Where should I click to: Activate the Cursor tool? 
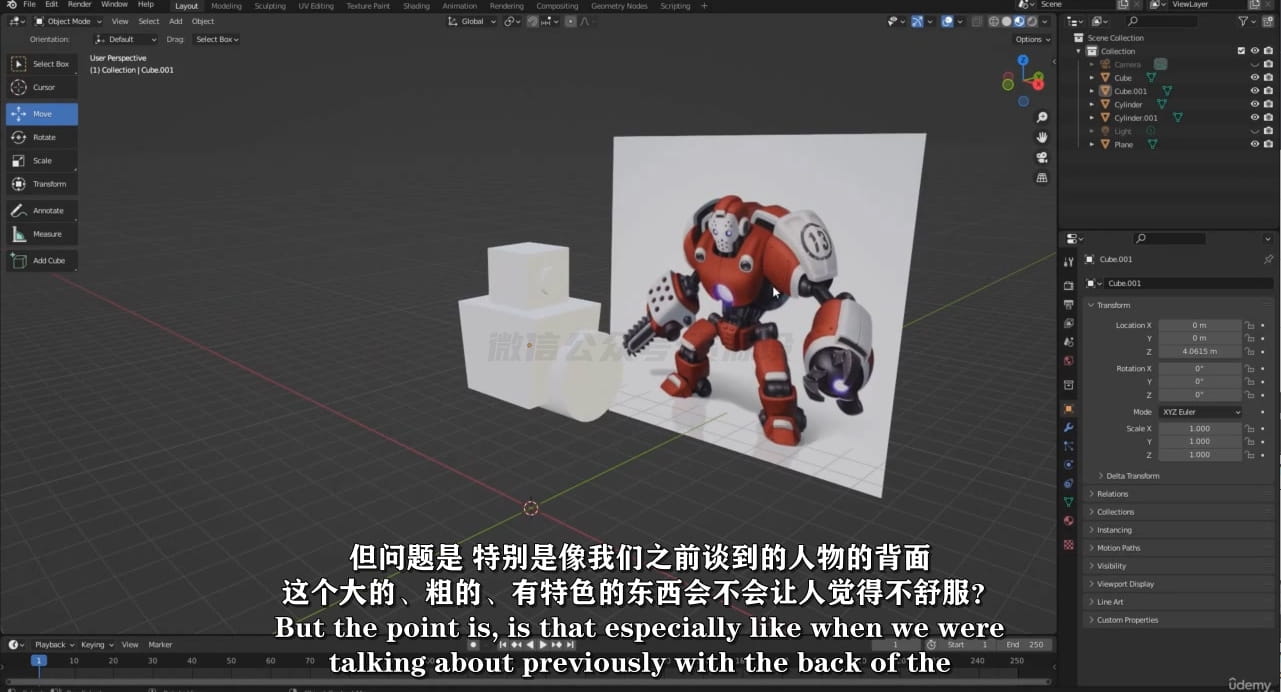click(x=42, y=87)
